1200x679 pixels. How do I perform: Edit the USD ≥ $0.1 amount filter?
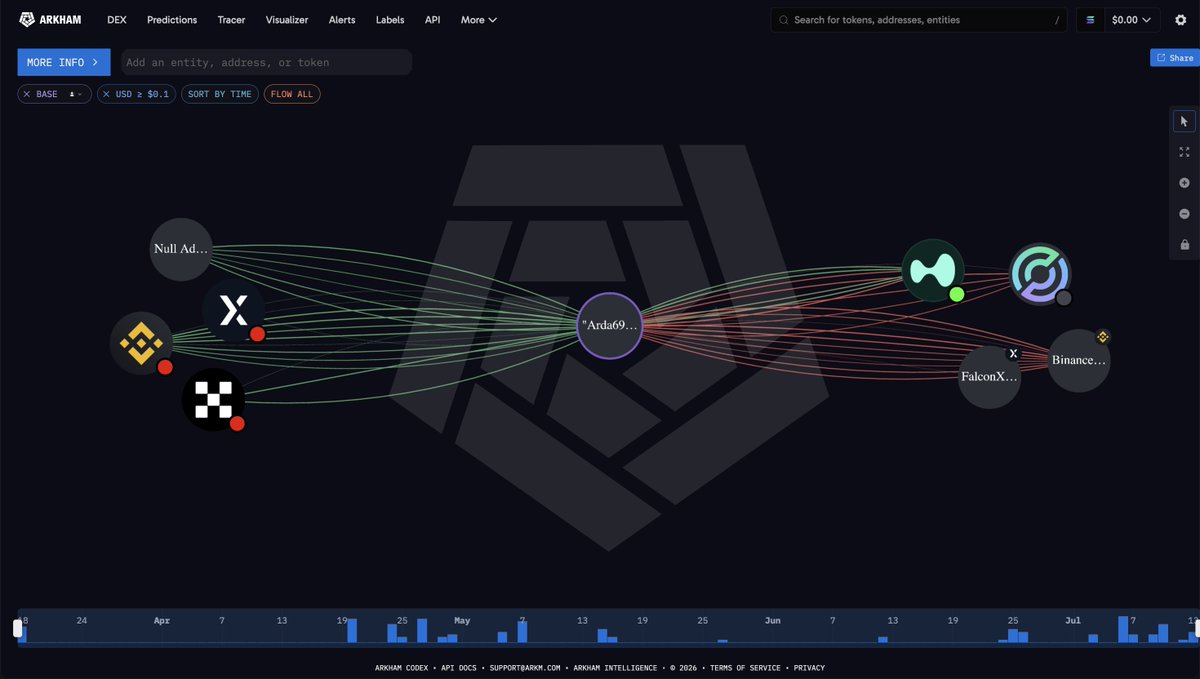(143, 94)
